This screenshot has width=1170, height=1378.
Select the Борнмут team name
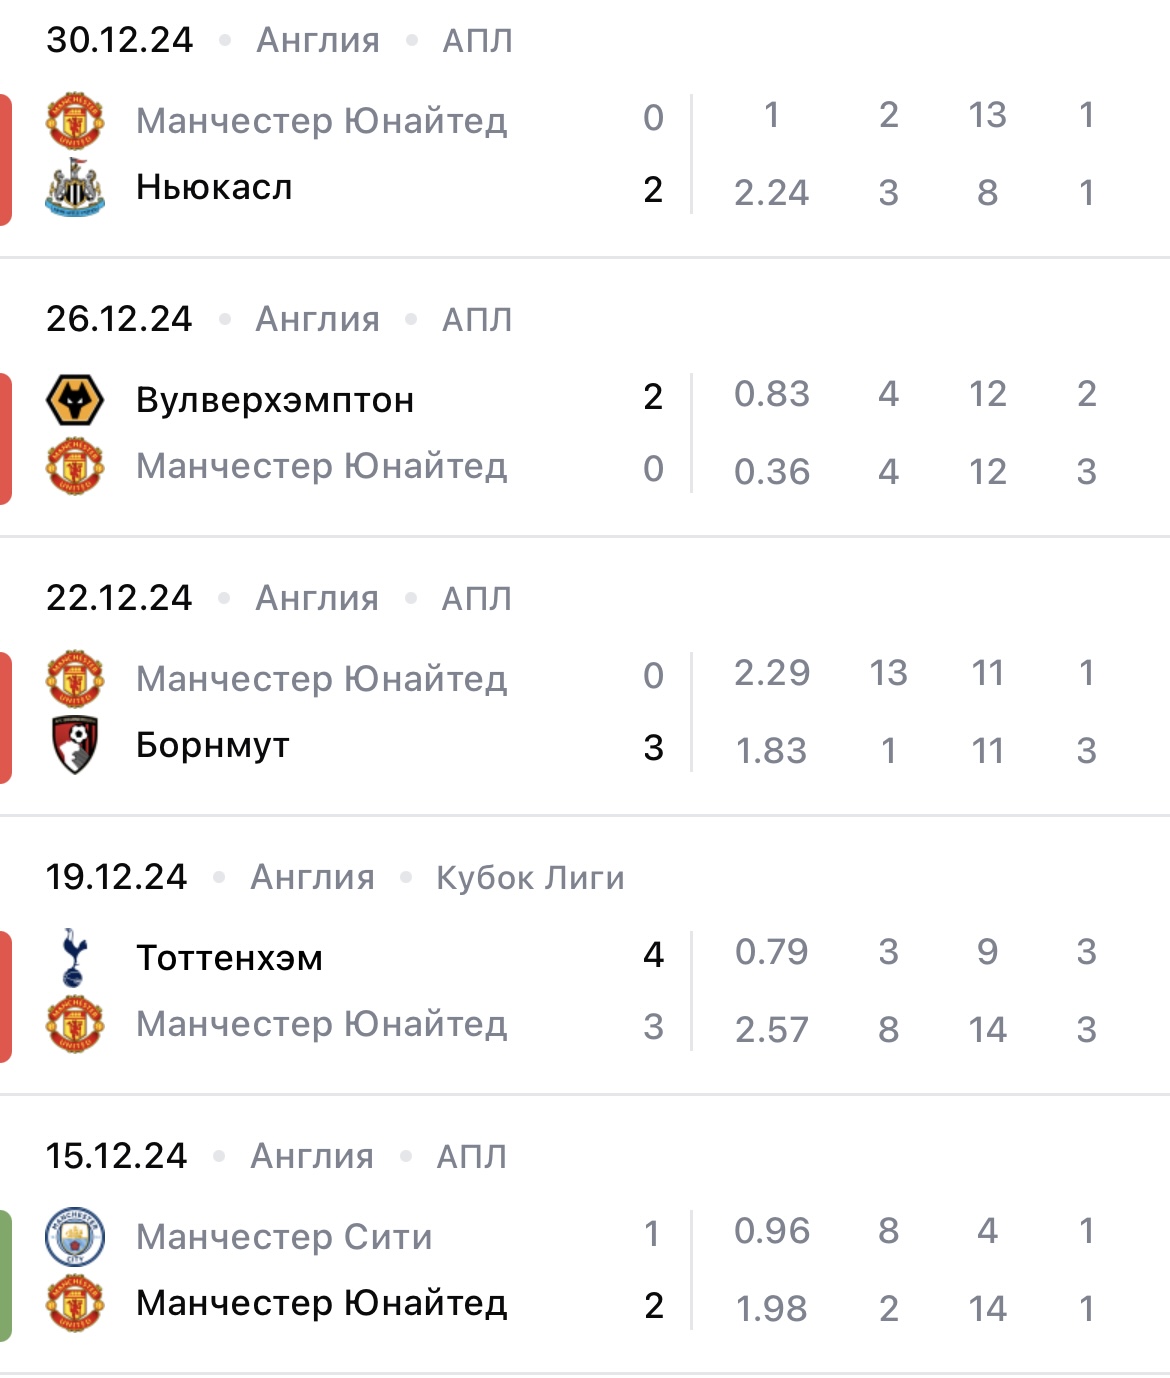coord(213,746)
